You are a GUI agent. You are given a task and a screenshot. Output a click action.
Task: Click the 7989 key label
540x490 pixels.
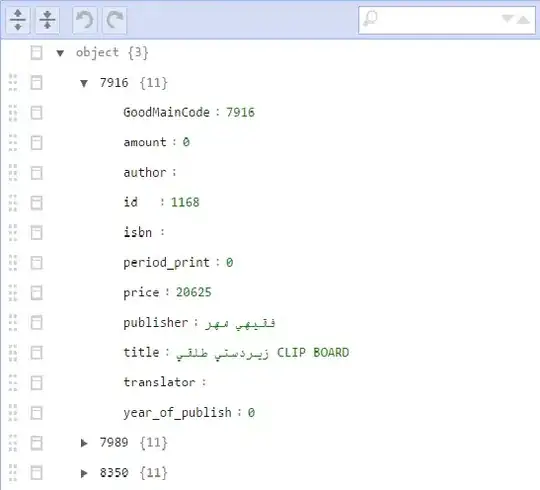point(114,442)
